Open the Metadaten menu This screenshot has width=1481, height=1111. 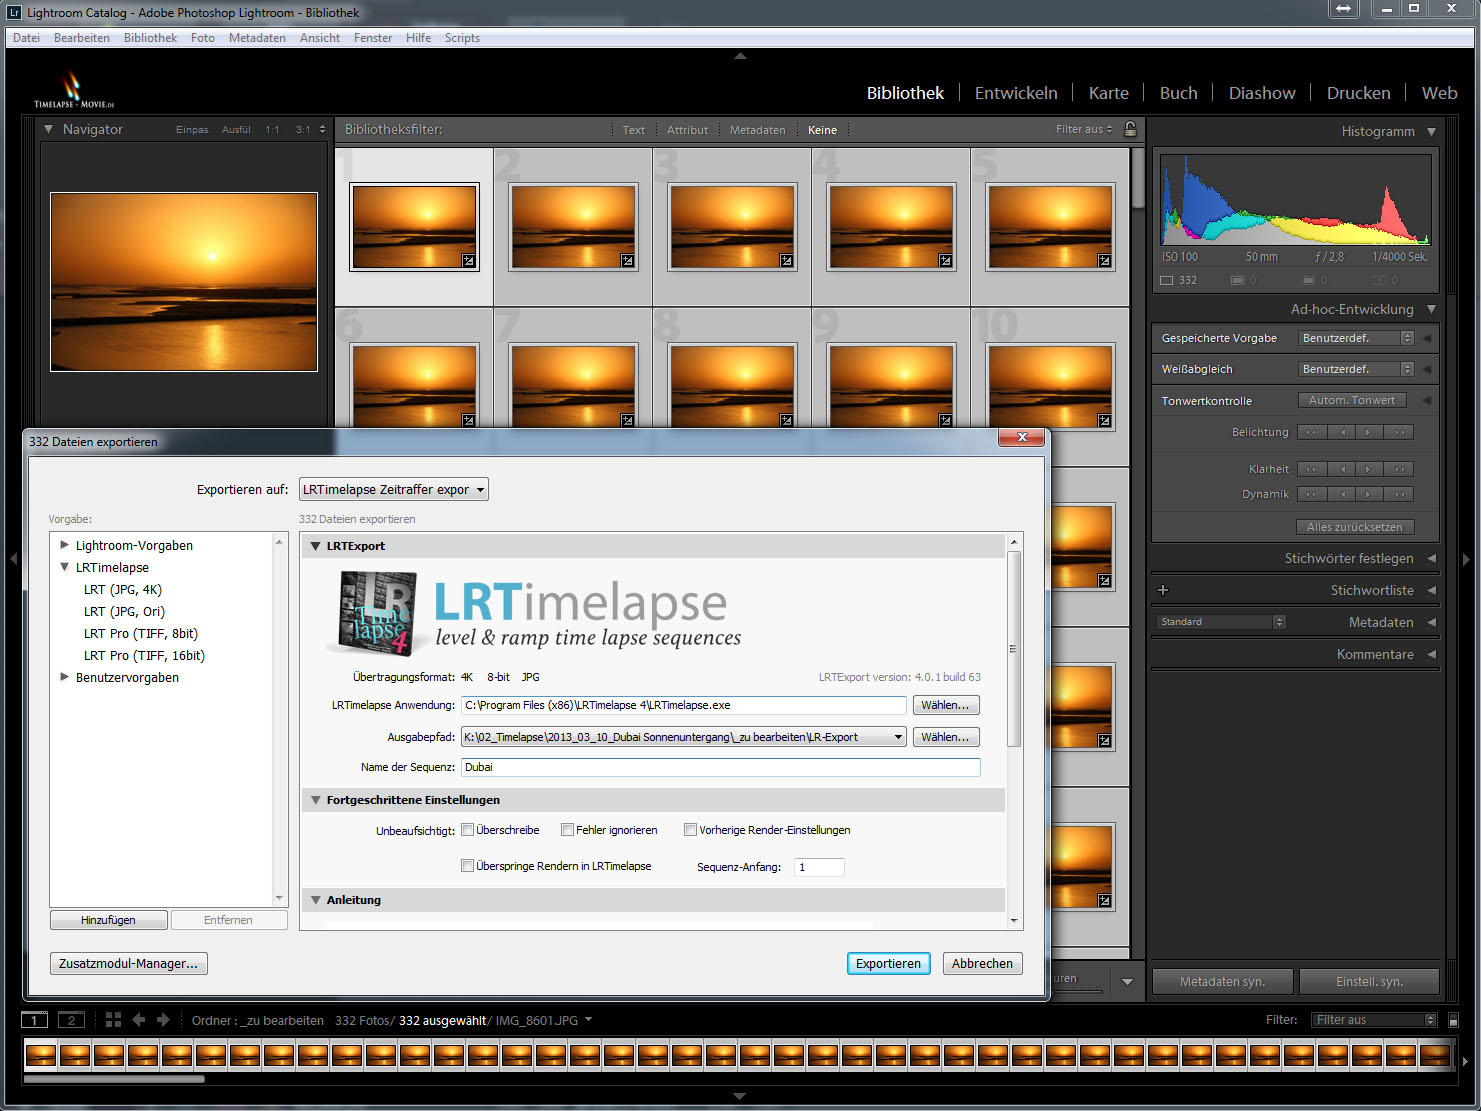tap(257, 38)
